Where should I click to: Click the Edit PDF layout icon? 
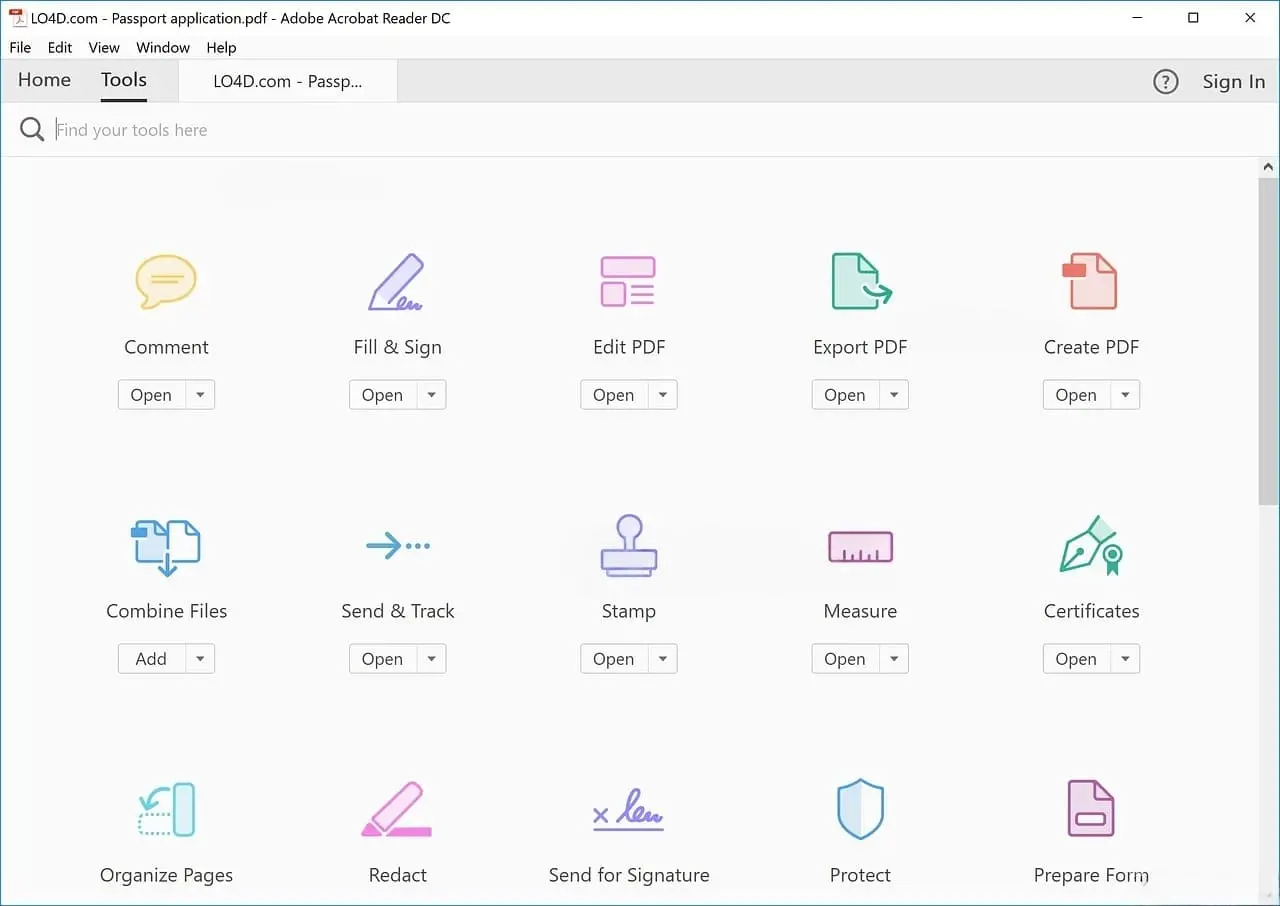click(x=628, y=281)
